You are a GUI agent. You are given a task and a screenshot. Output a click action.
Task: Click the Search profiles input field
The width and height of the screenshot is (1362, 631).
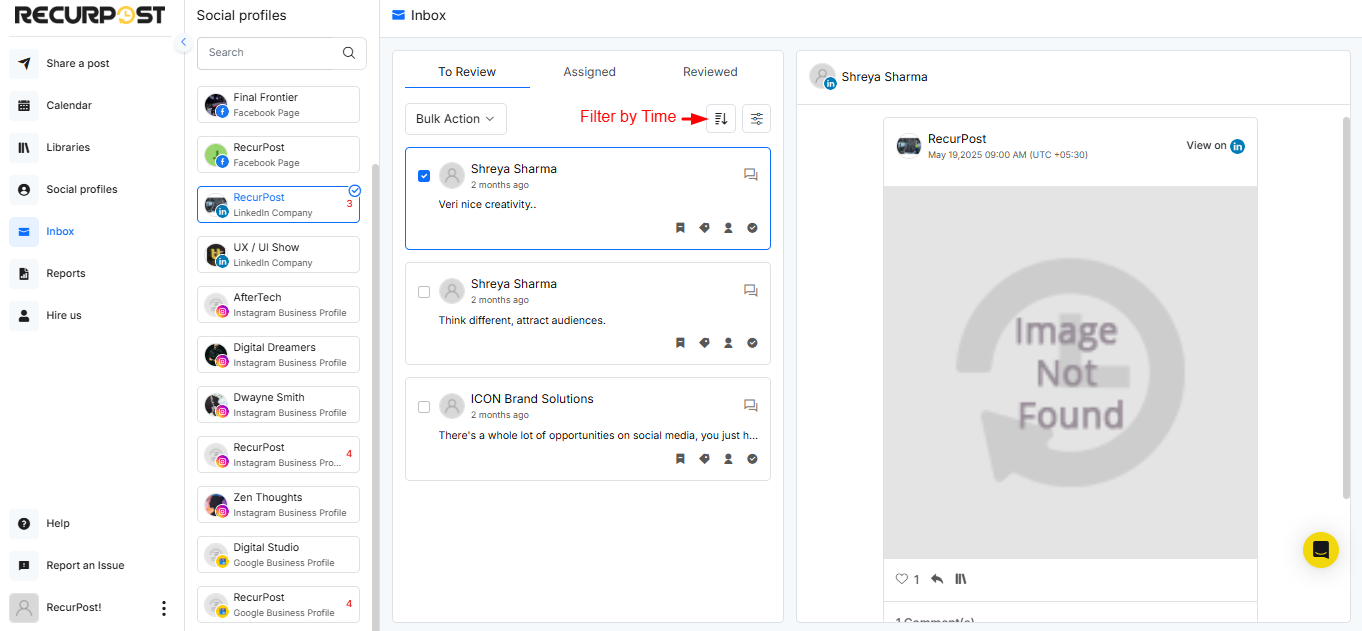click(x=281, y=53)
